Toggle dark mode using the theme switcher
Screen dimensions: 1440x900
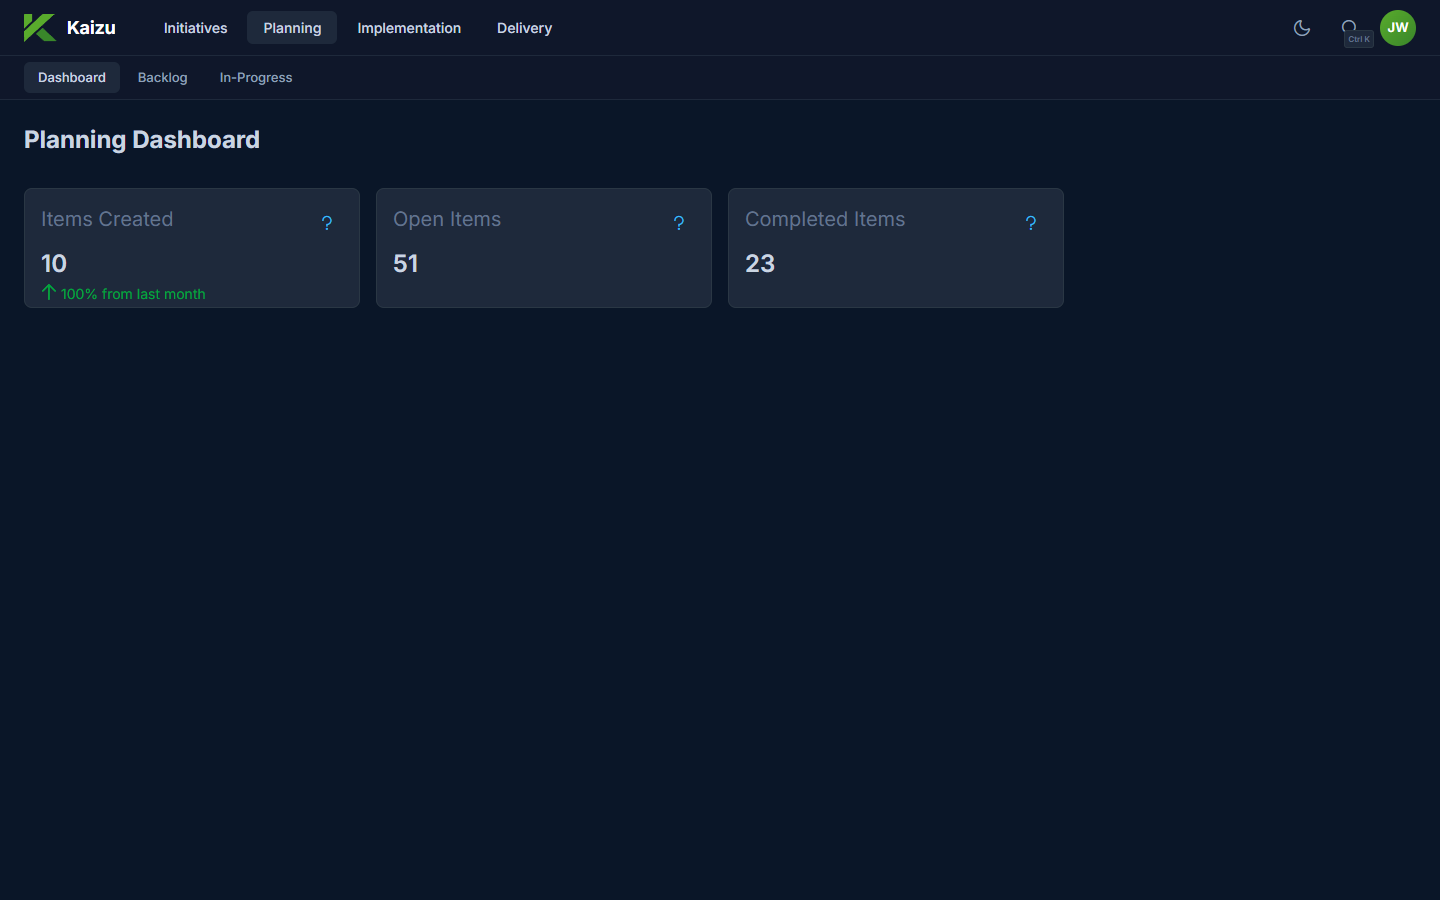[1301, 28]
